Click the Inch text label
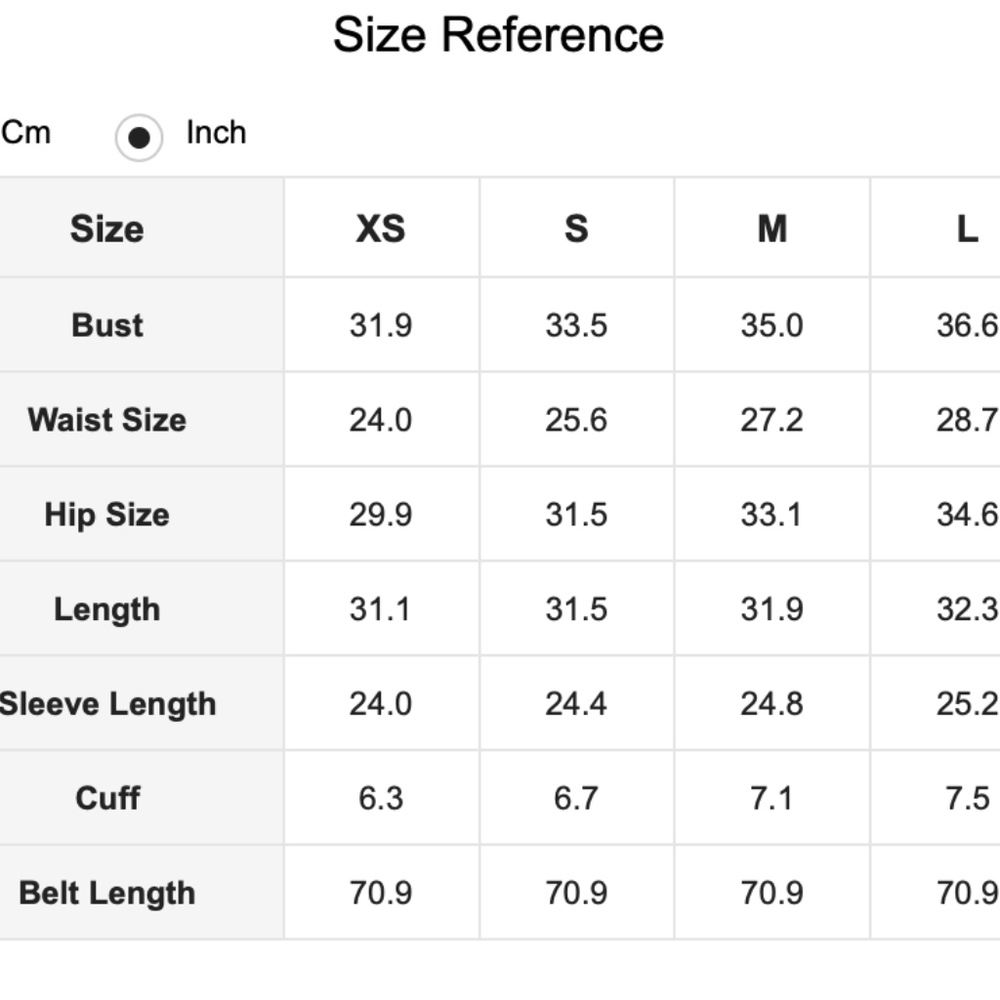 216,132
